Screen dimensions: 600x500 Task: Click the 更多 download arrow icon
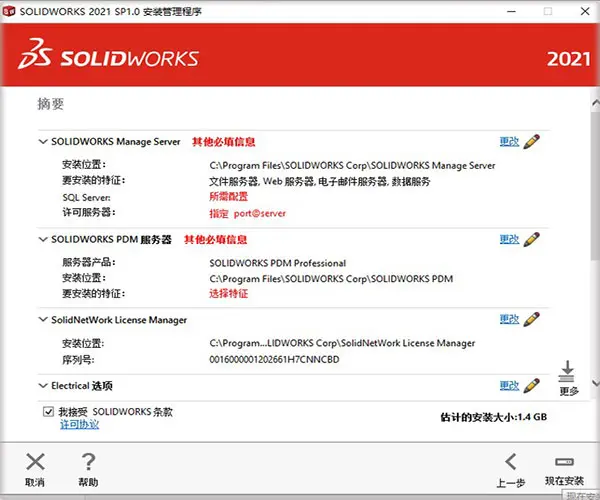(567, 371)
